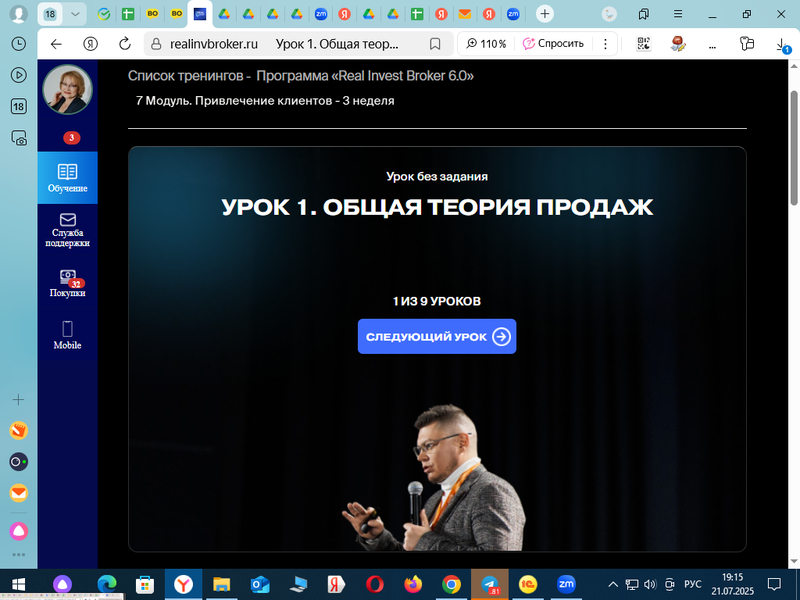800x600 pixels.
Task: Open the QR code icon in toolbar
Action: [644, 44]
